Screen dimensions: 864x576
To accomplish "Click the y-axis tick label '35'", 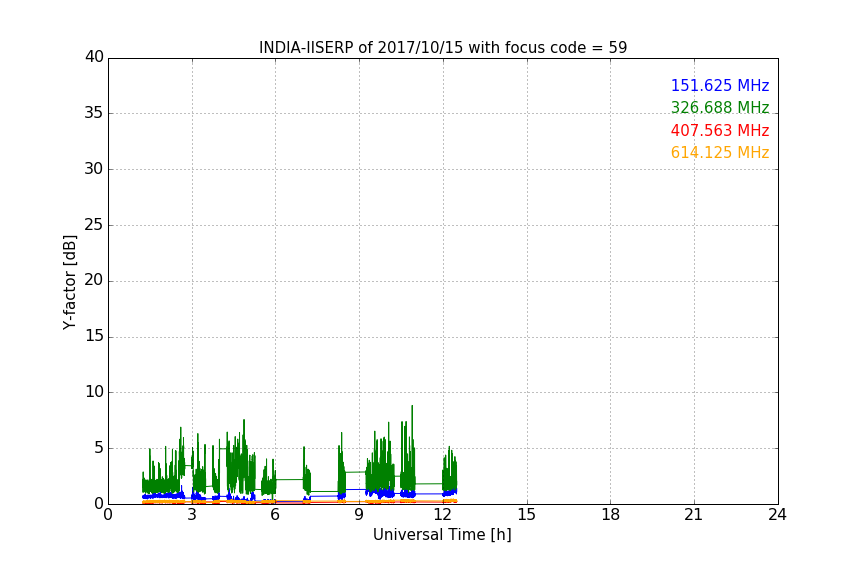I will (x=94, y=113).
